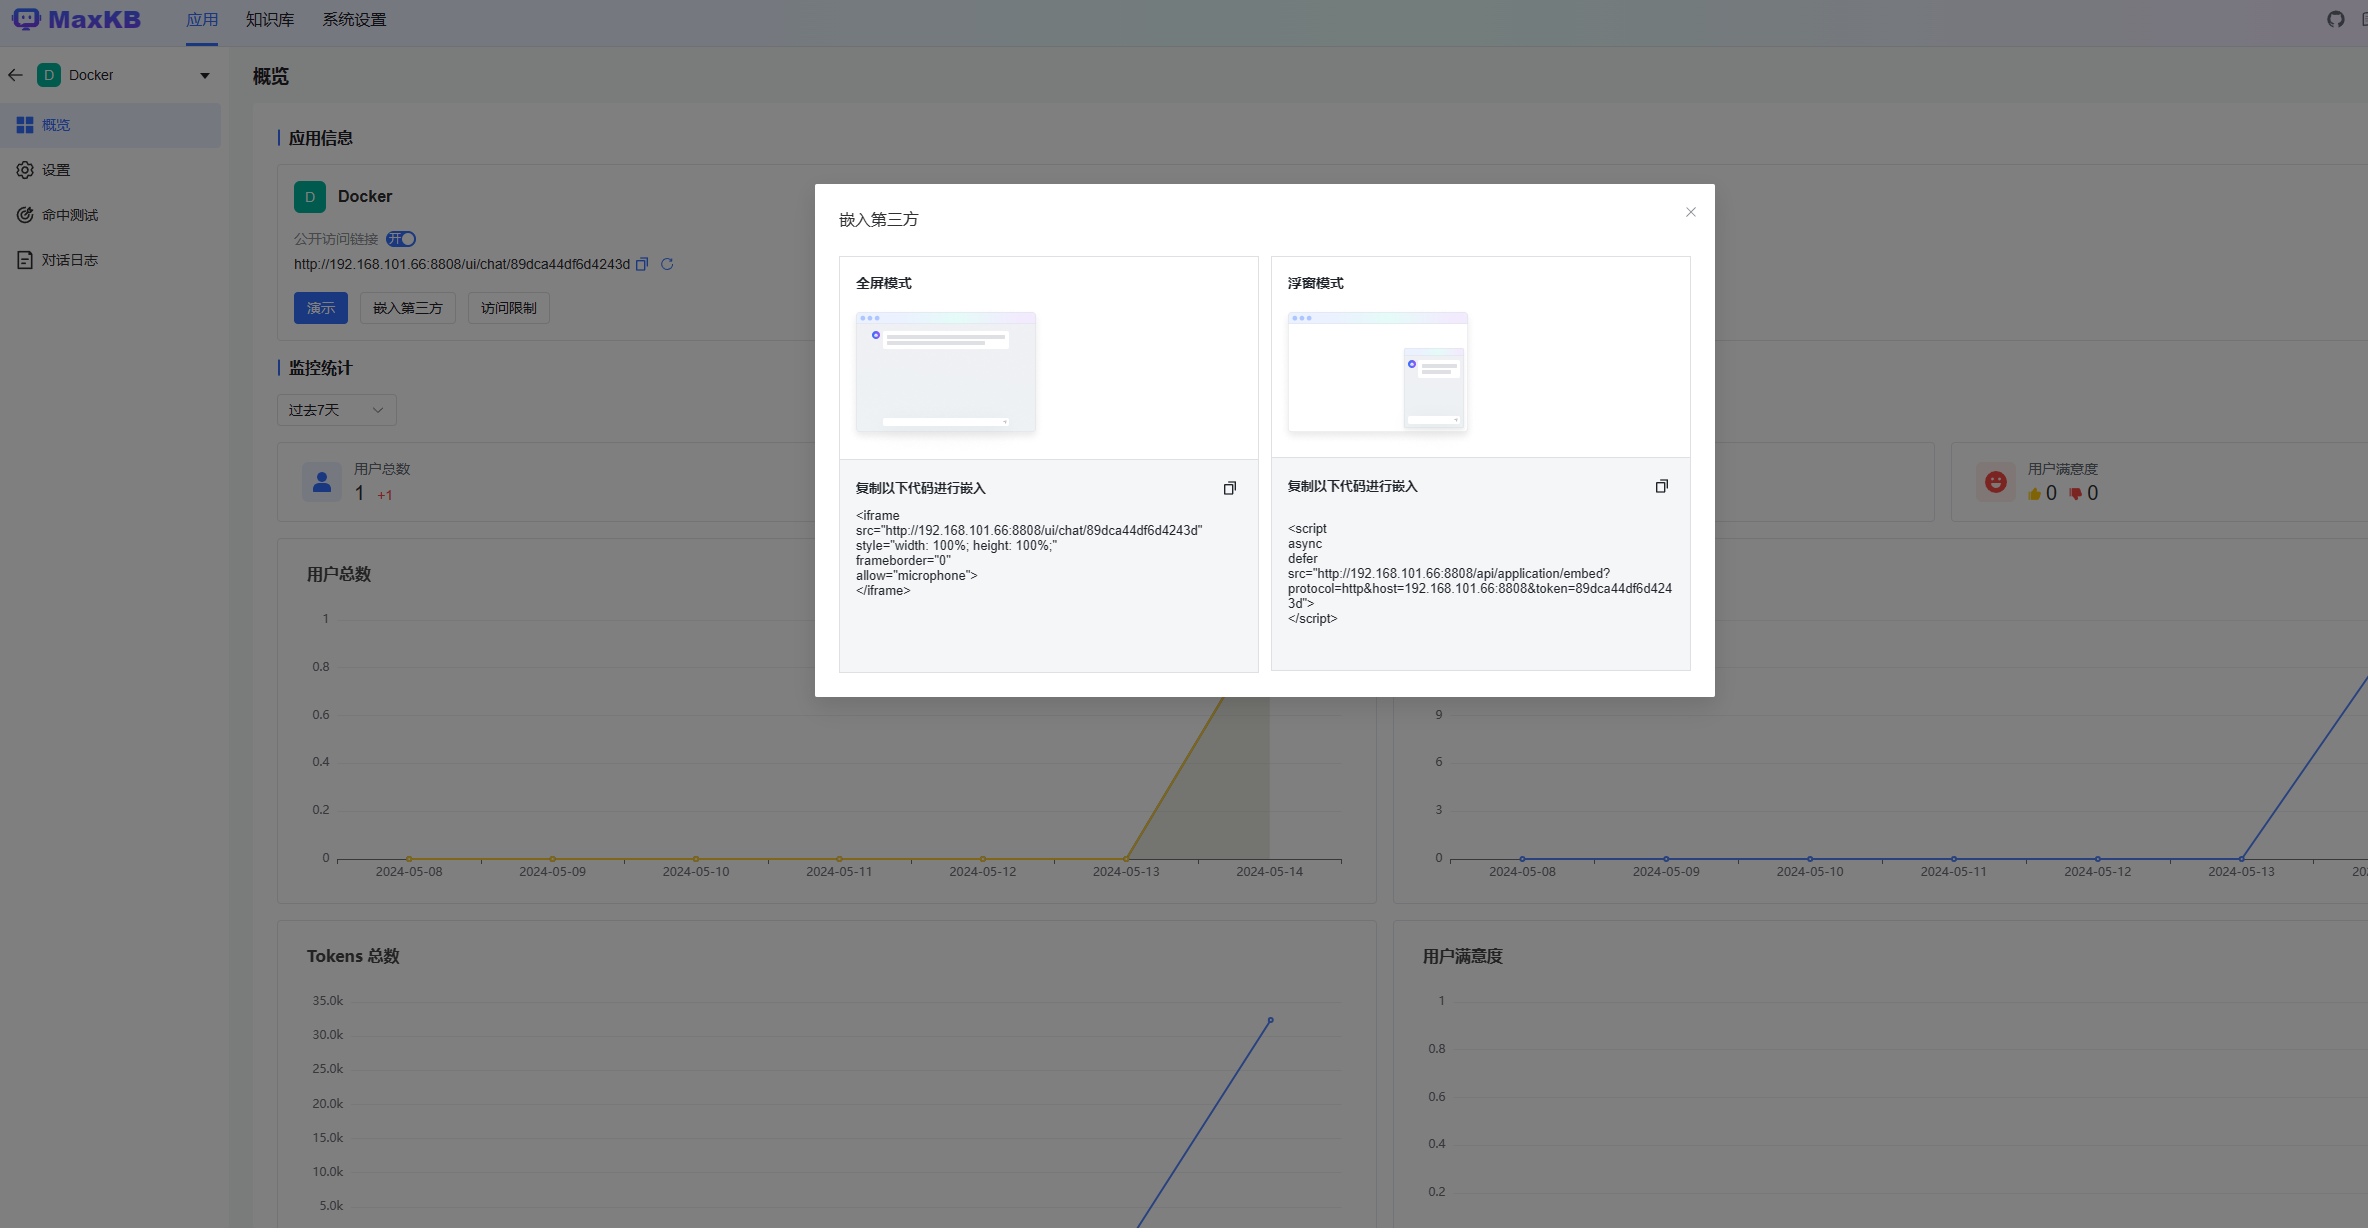Click the Docker avatar in 应用信息 card

(310, 197)
